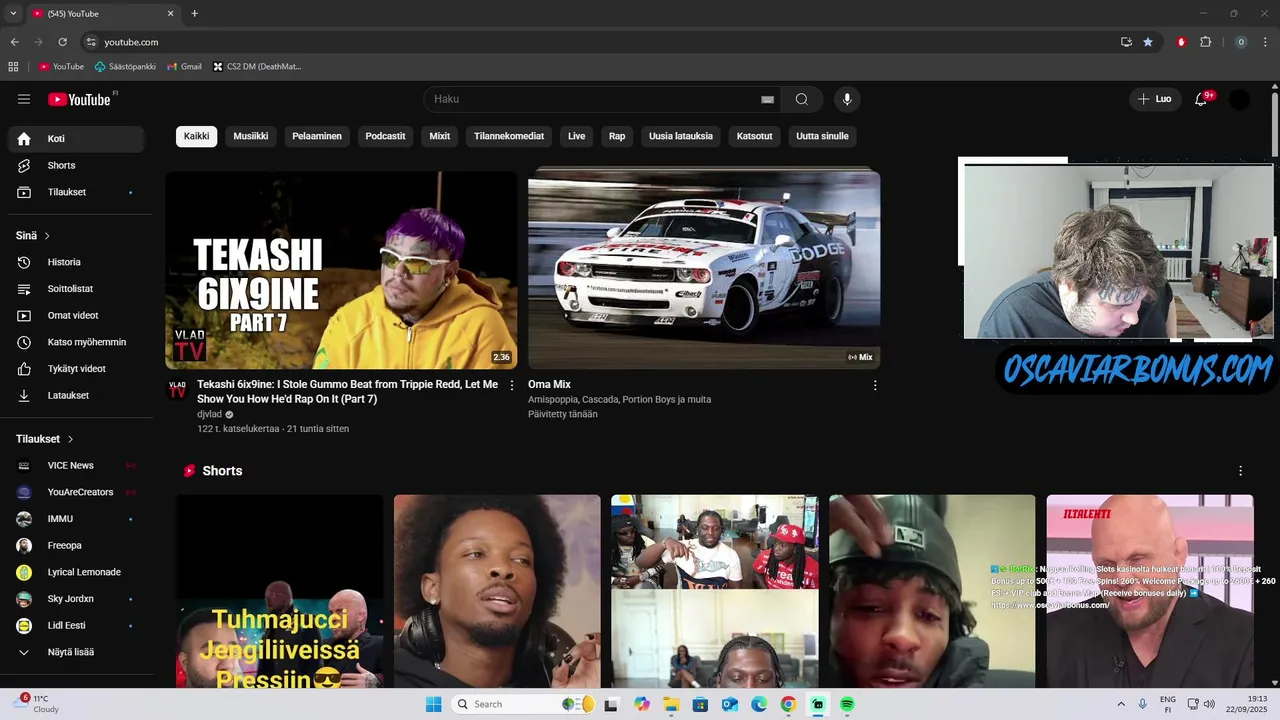Open account avatar menu
The width and height of the screenshot is (1280, 720).
tap(1239, 99)
